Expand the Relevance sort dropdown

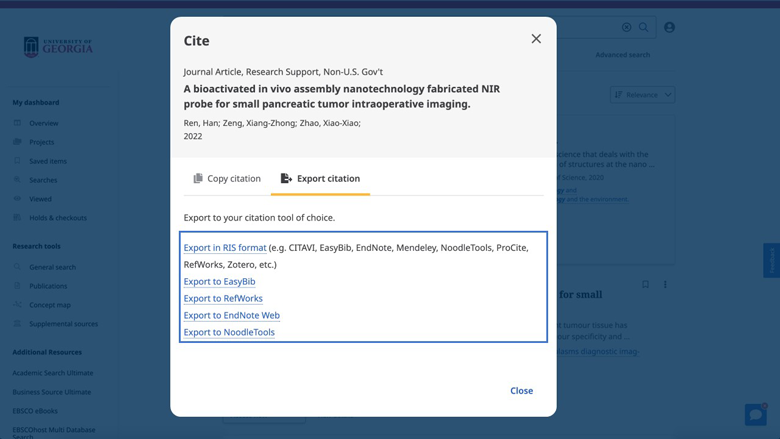click(x=642, y=94)
